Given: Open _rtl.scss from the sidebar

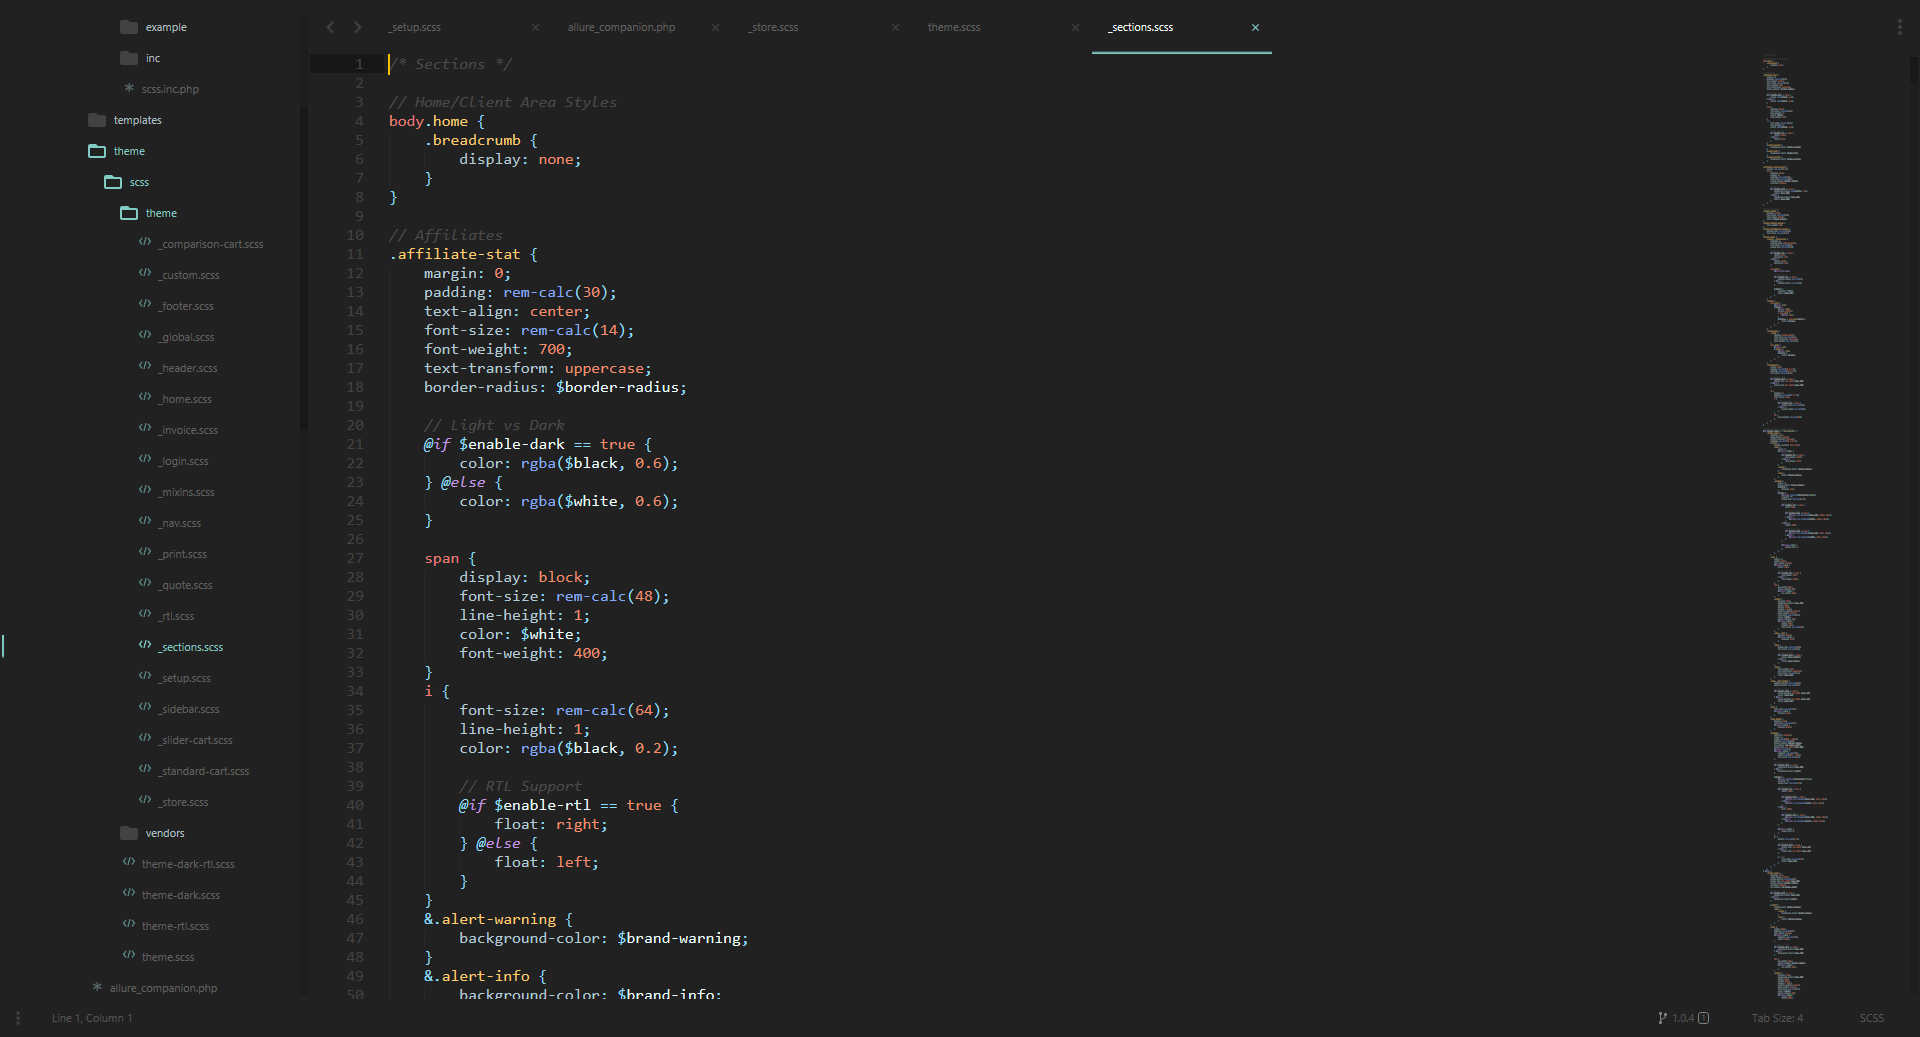Looking at the screenshot, I should (x=176, y=616).
